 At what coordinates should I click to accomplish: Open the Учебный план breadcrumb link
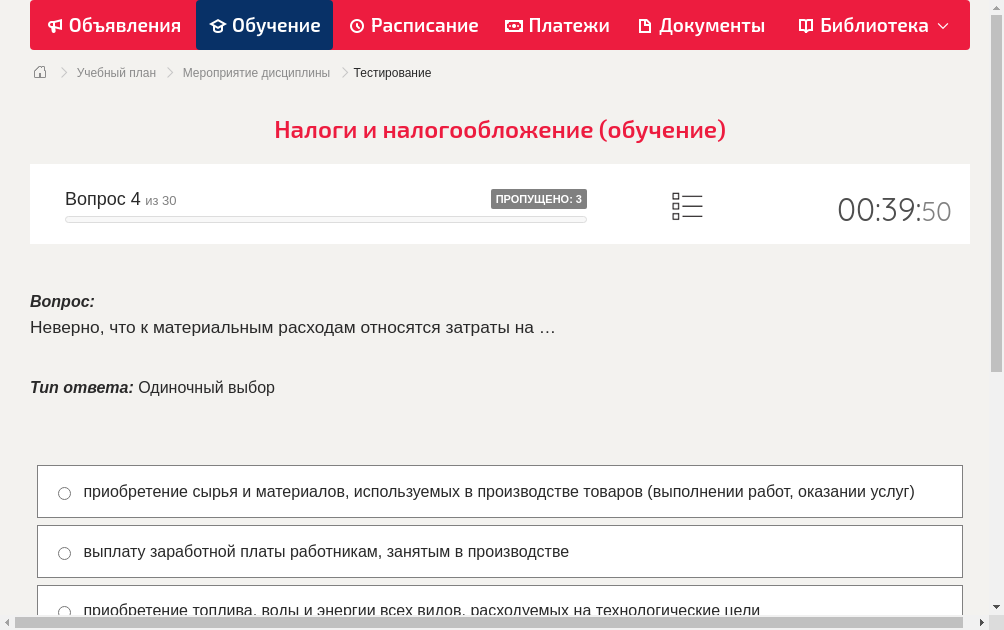[115, 72]
